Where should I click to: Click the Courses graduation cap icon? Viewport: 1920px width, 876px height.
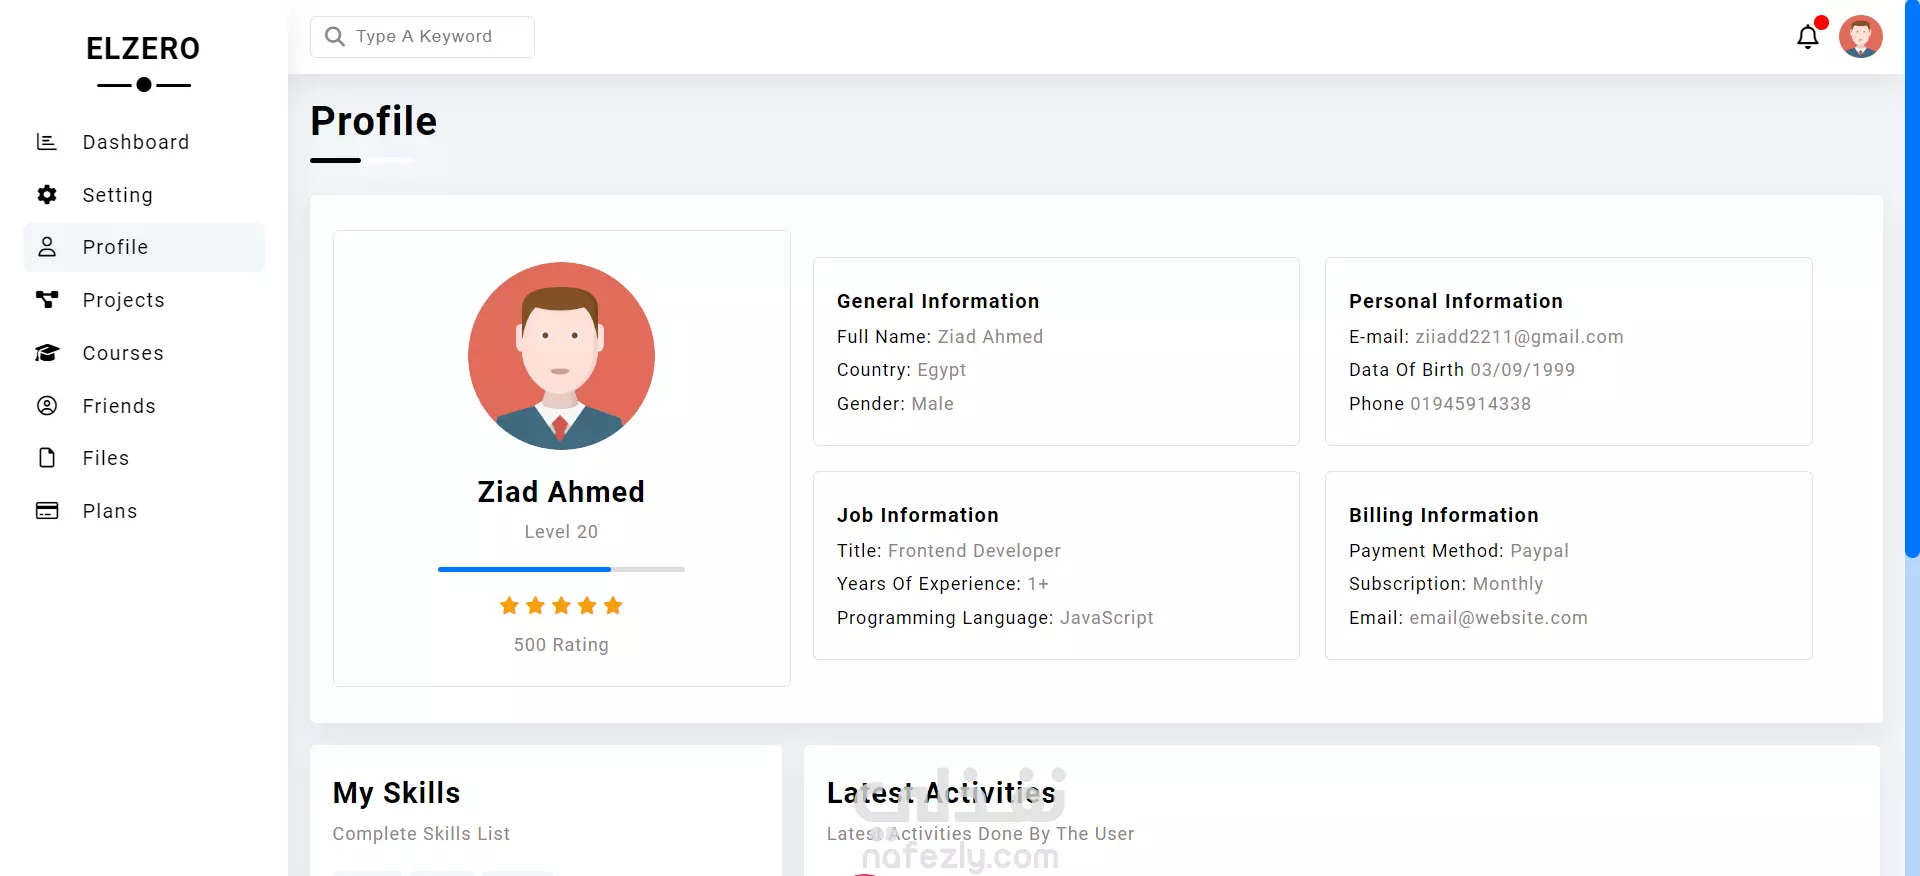(x=47, y=353)
